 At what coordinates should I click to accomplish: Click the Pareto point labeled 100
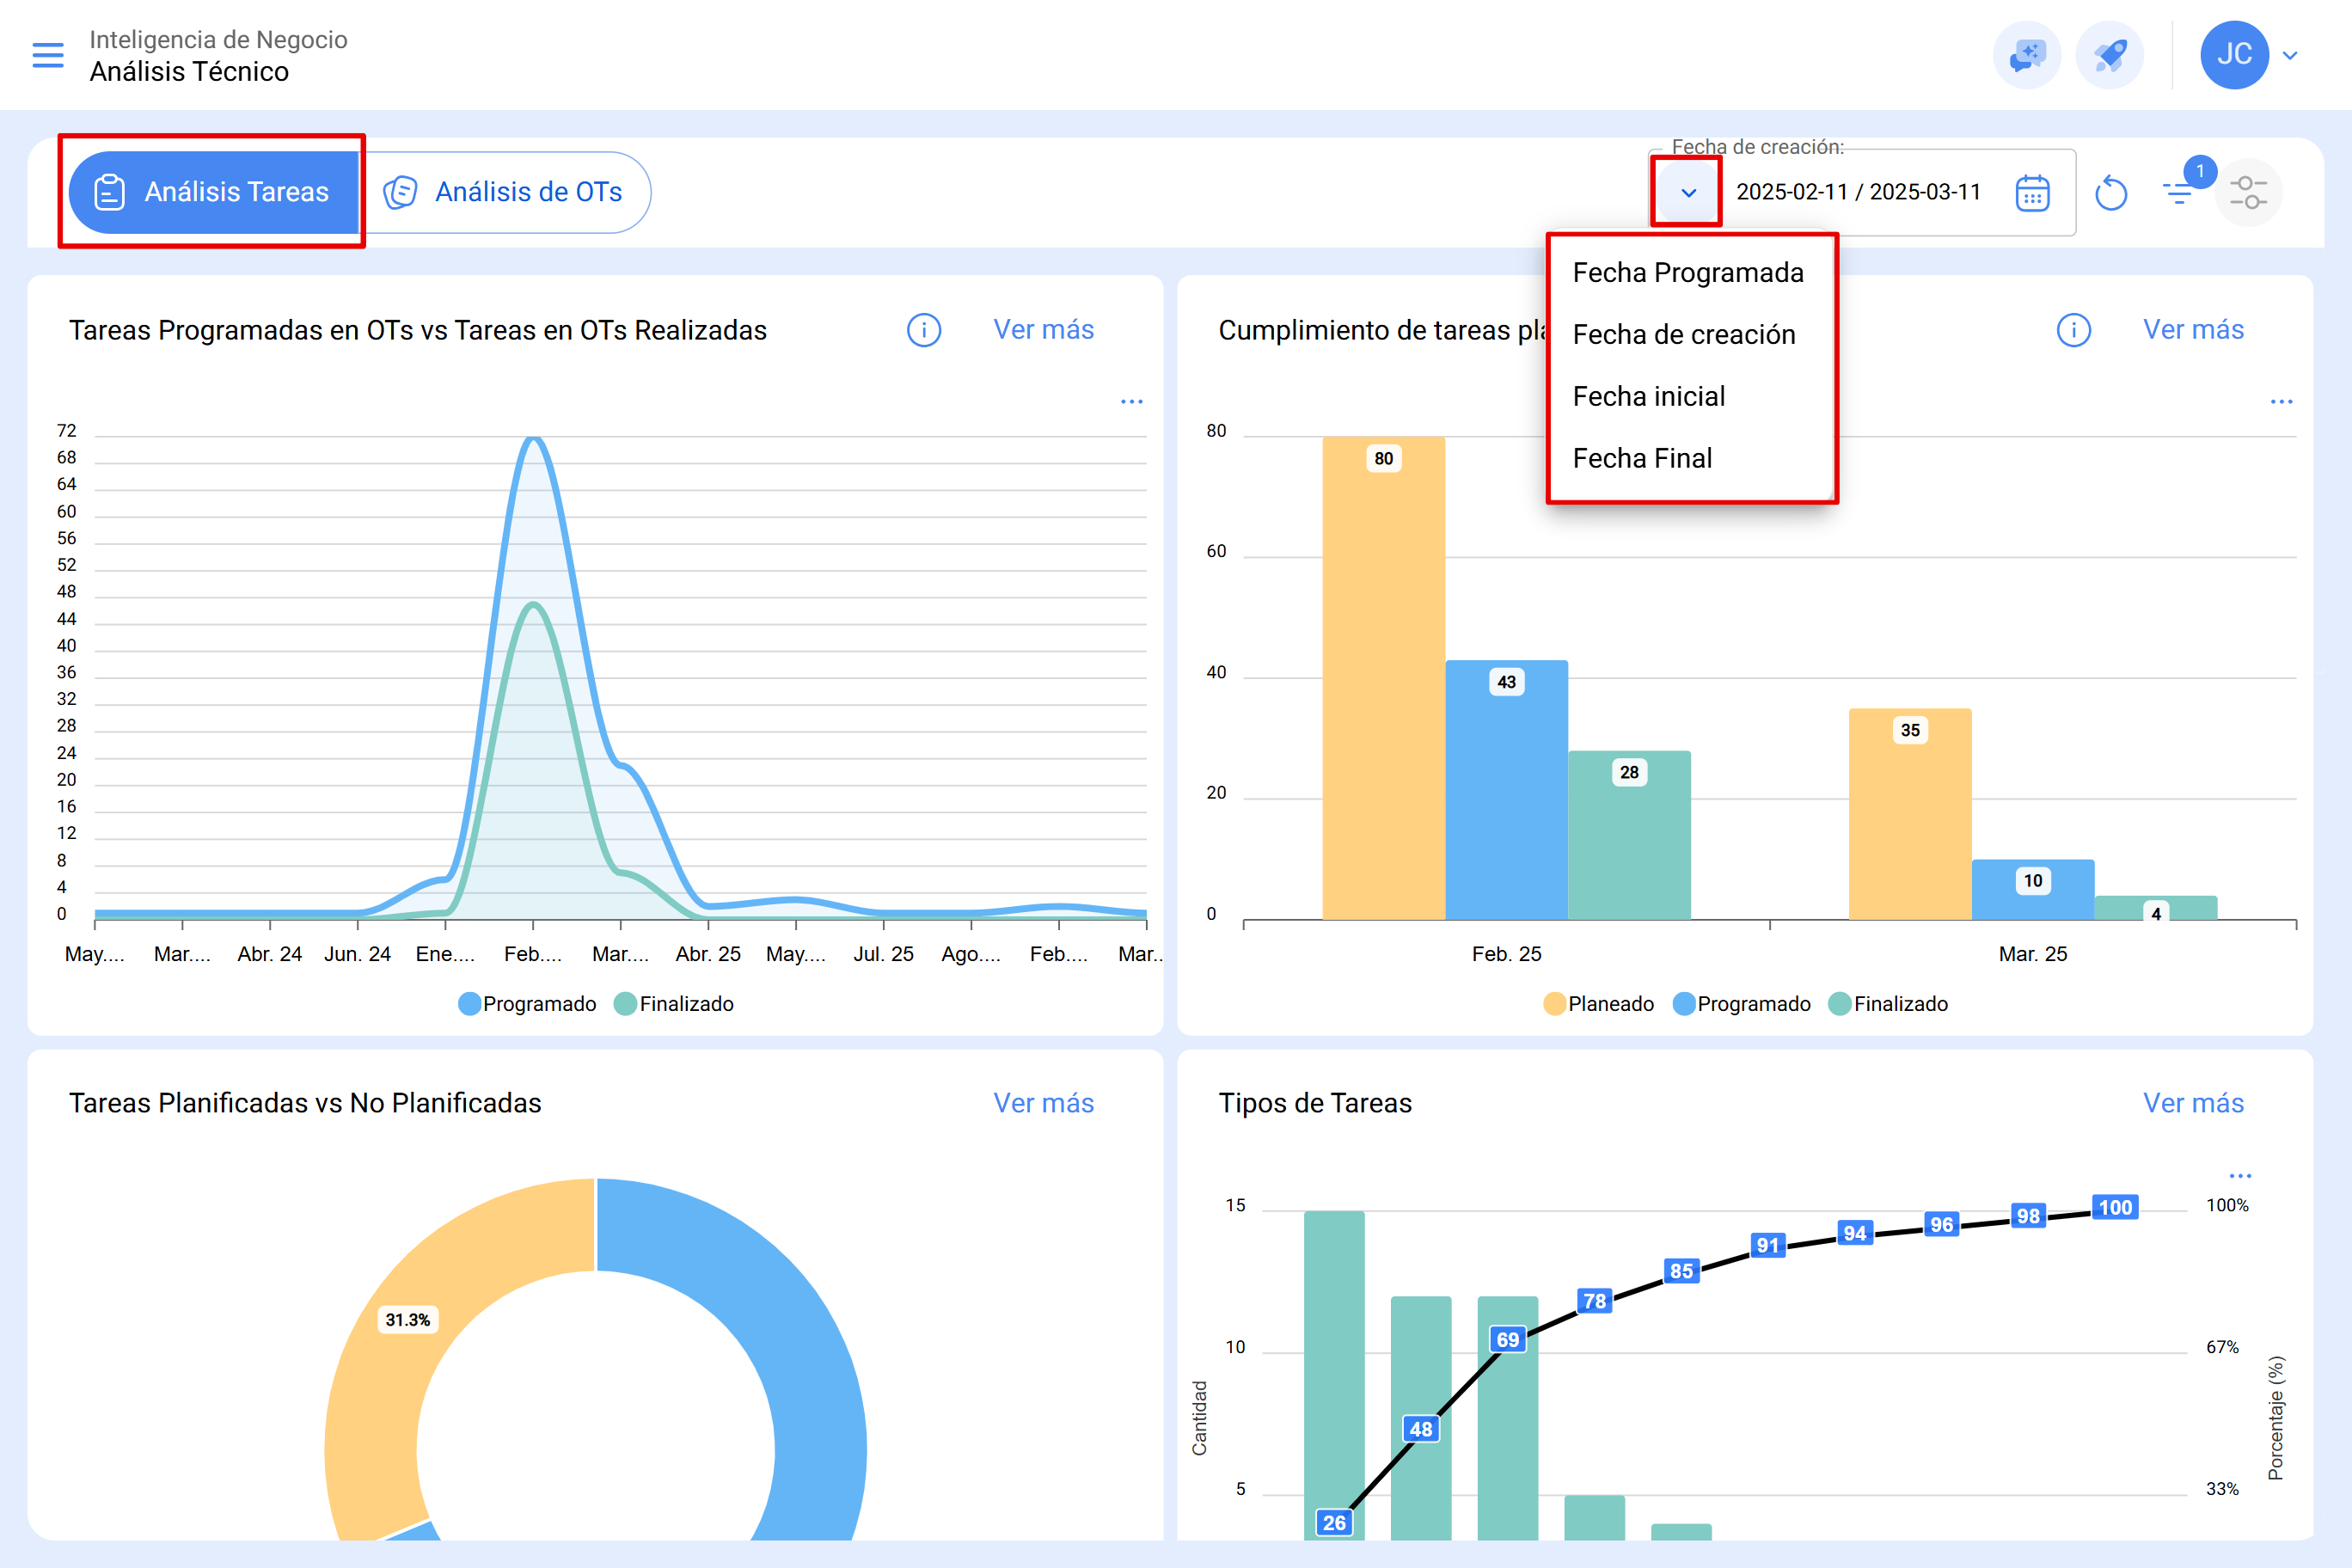point(2115,1207)
